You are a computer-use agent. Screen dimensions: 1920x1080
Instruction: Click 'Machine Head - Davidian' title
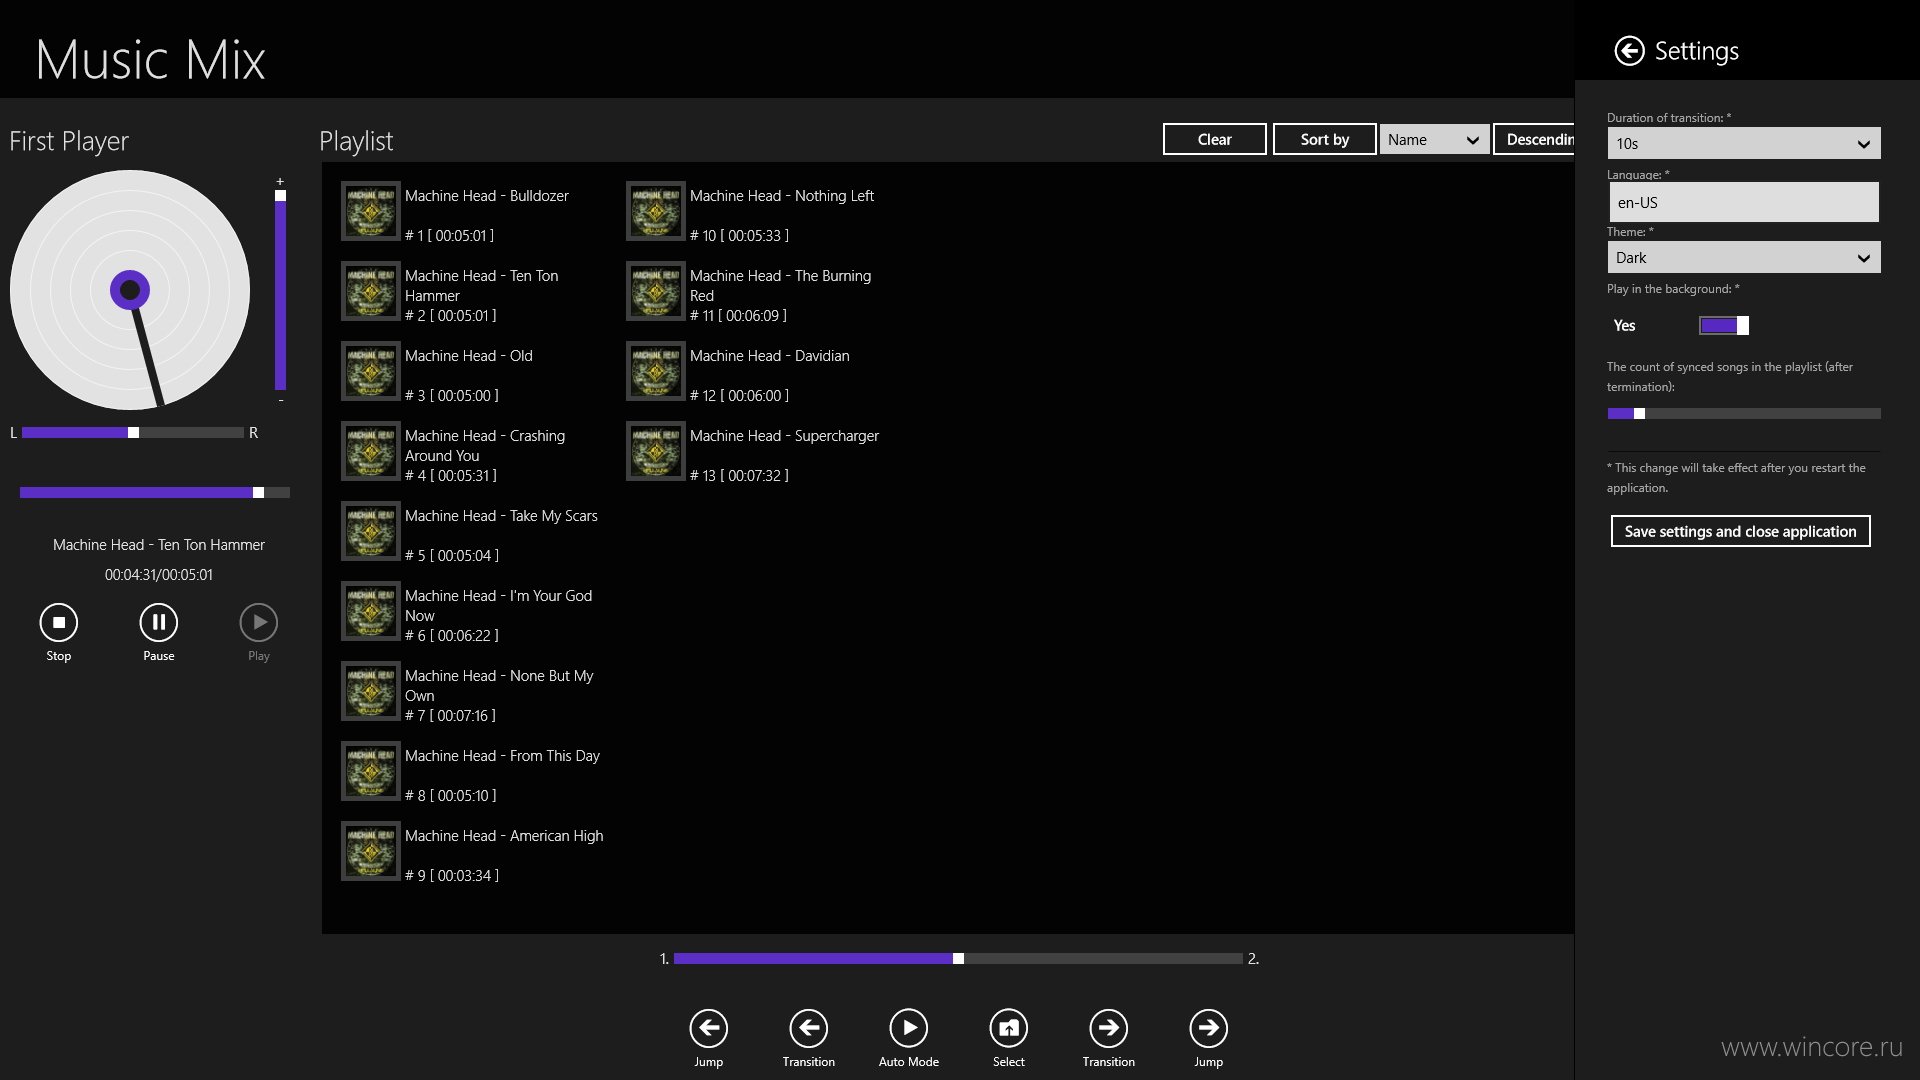(770, 356)
